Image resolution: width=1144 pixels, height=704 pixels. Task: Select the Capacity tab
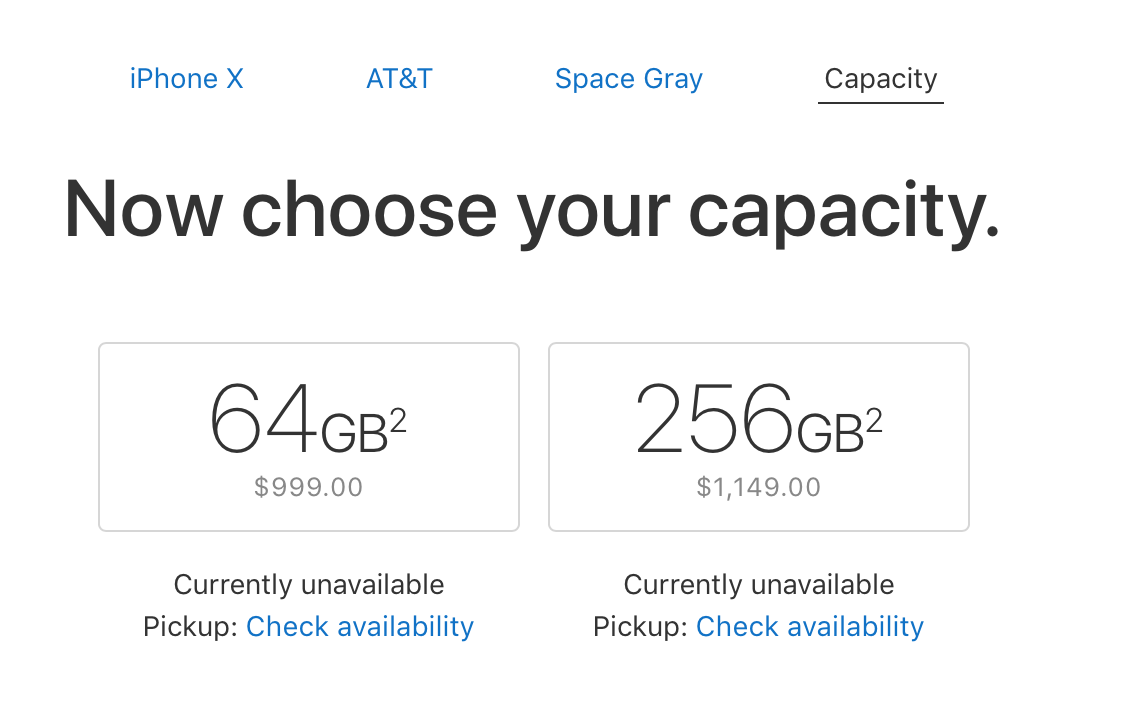pos(881,79)
